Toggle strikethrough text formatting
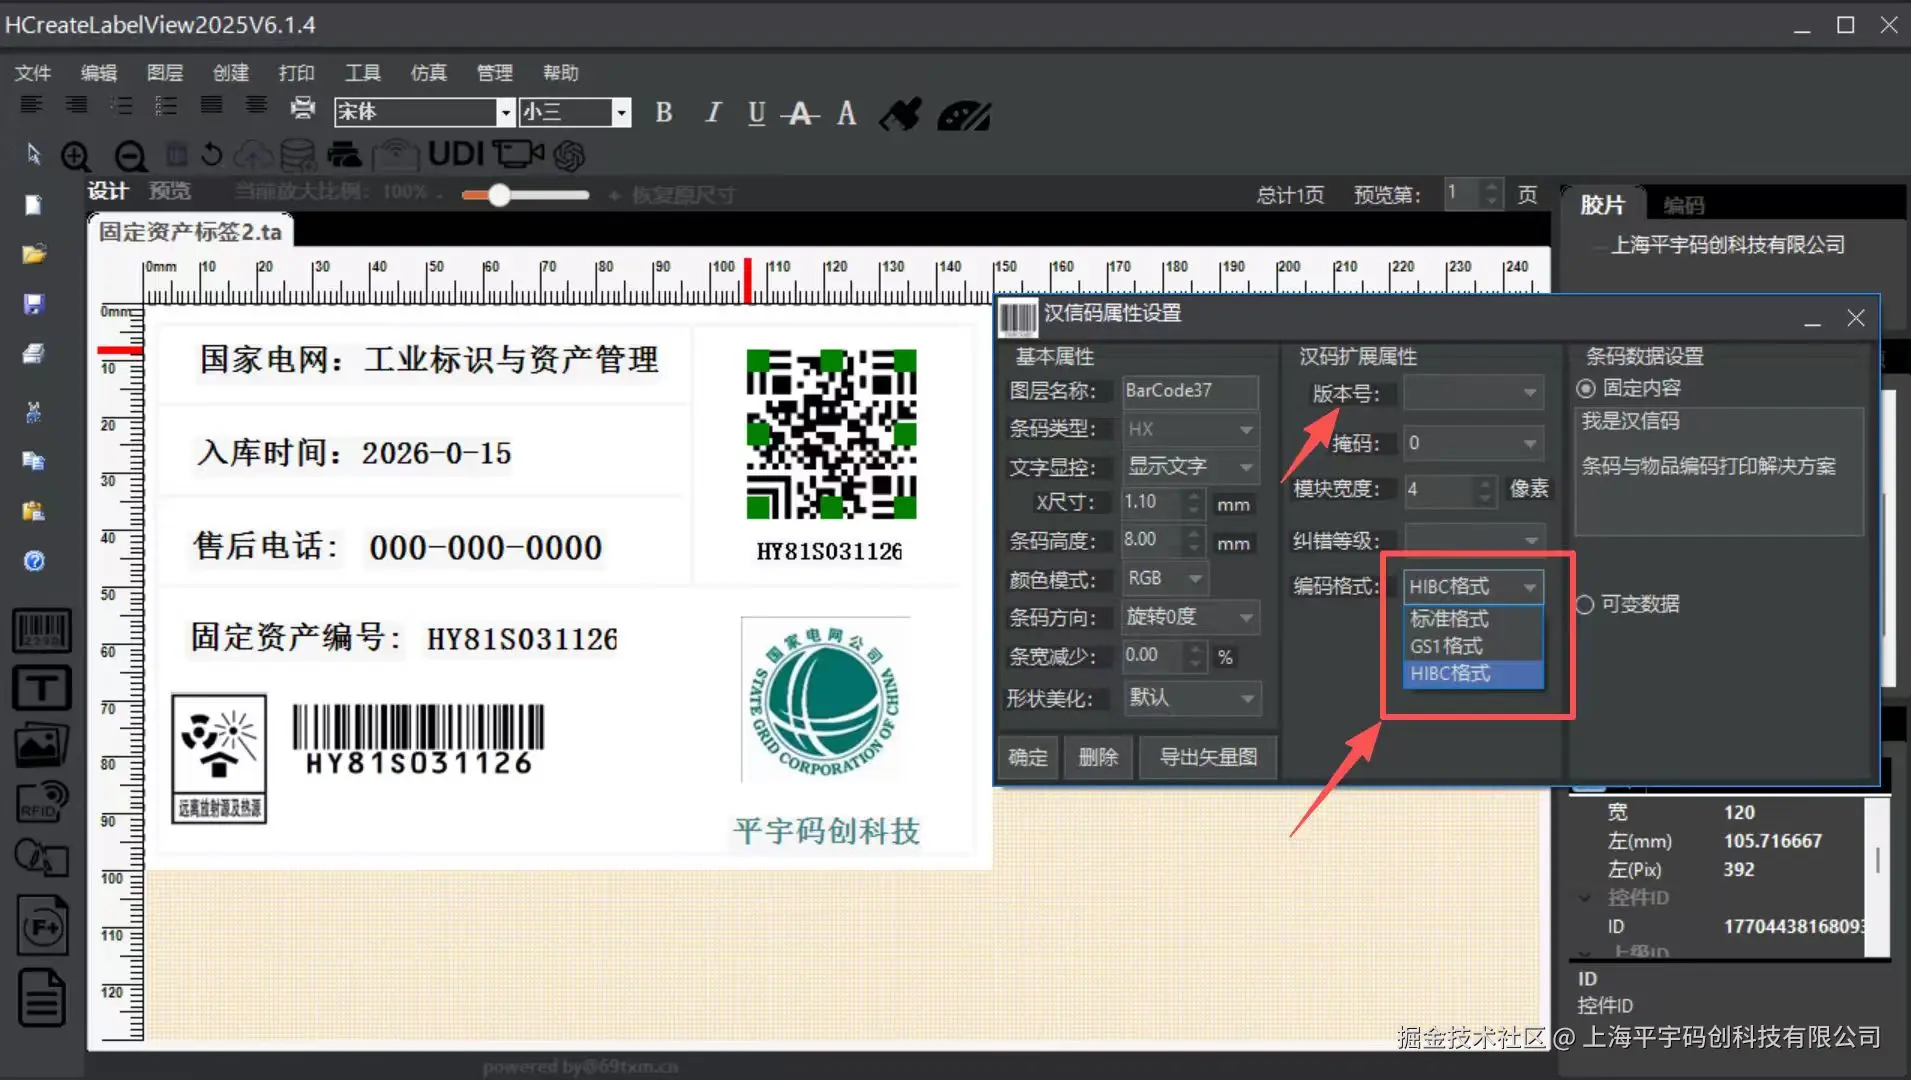Viewport: 1911px width, 1080px height. pos(800,113)
